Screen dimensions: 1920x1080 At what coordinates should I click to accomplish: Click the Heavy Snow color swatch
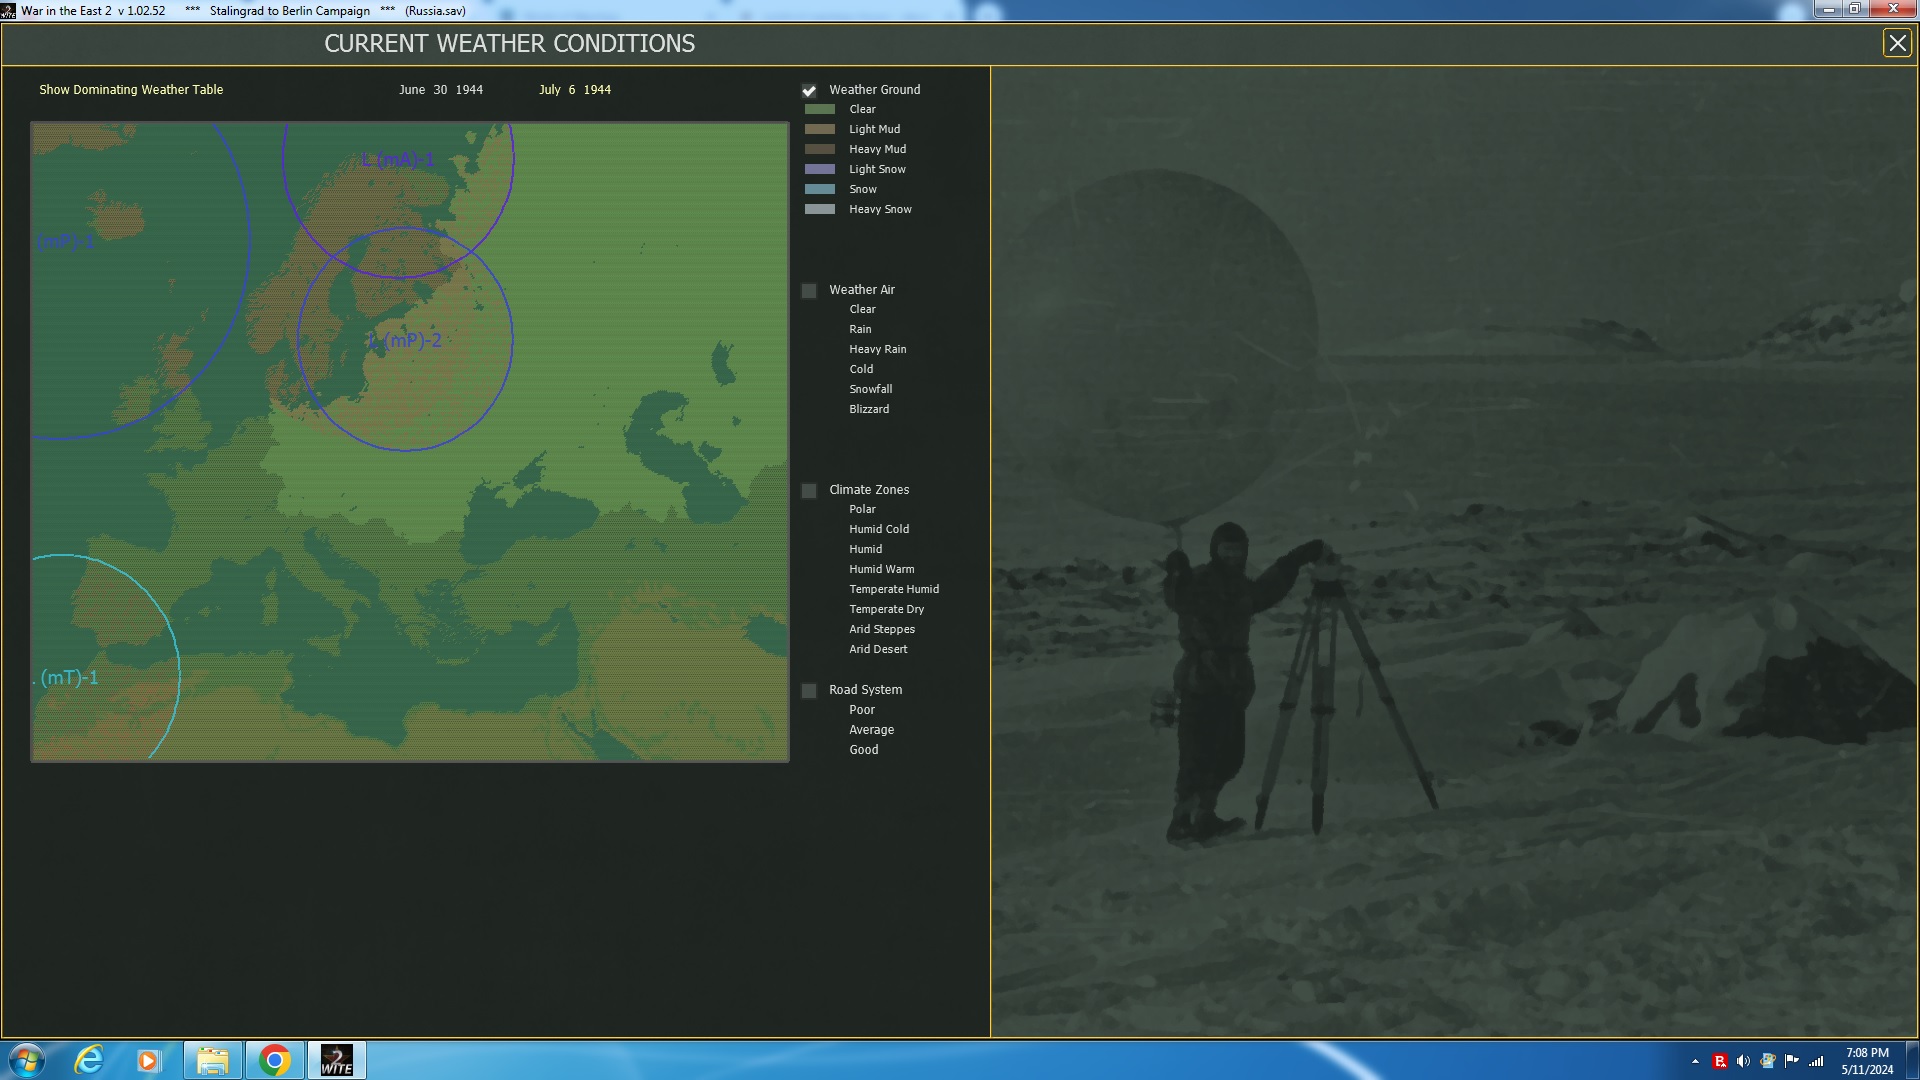tap(820, 210)
